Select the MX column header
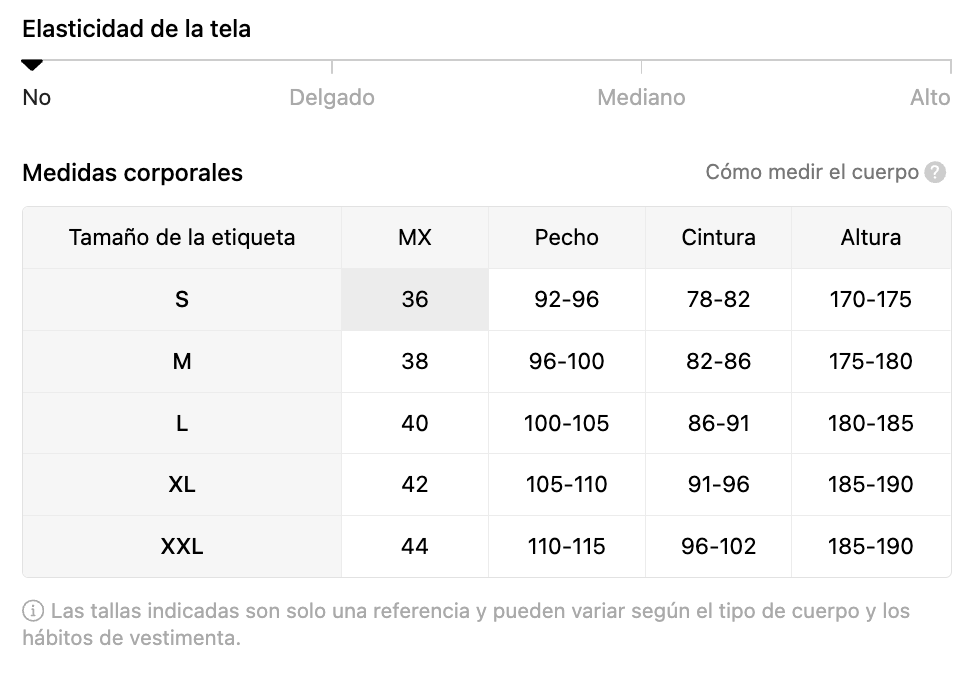Image resolution: width=976 pixels, height=684 pixels. point(415,238)
